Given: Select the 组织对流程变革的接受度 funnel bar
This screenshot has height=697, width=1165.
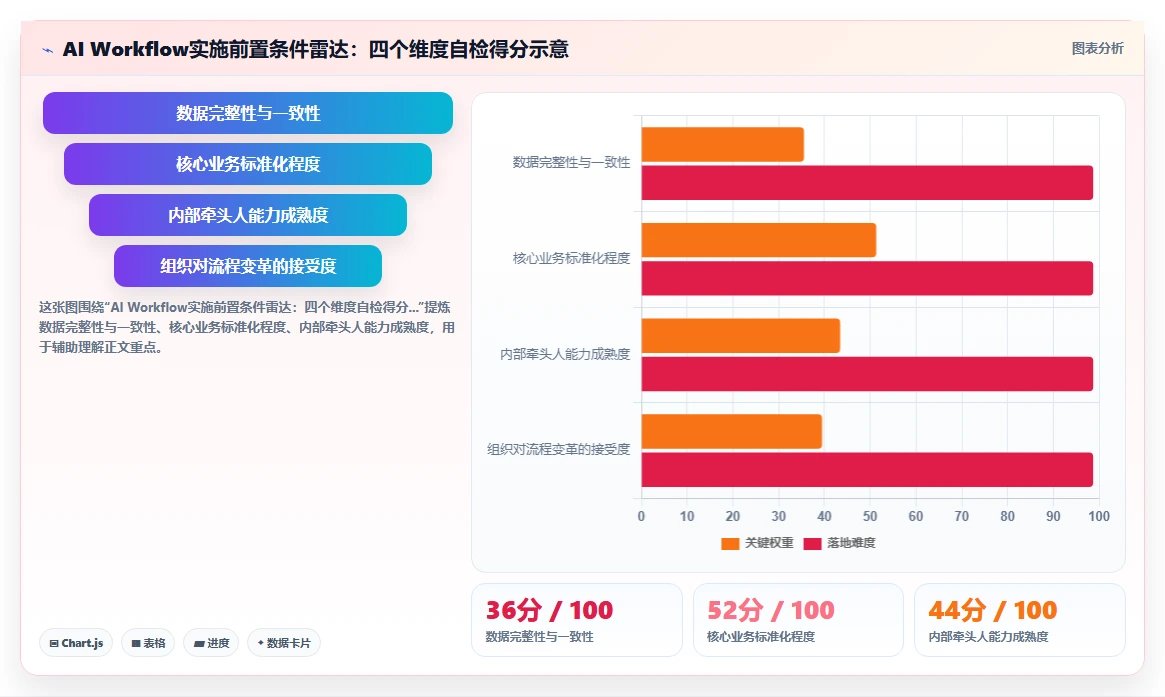Looking at the screenshot, I should pos(247,266).
